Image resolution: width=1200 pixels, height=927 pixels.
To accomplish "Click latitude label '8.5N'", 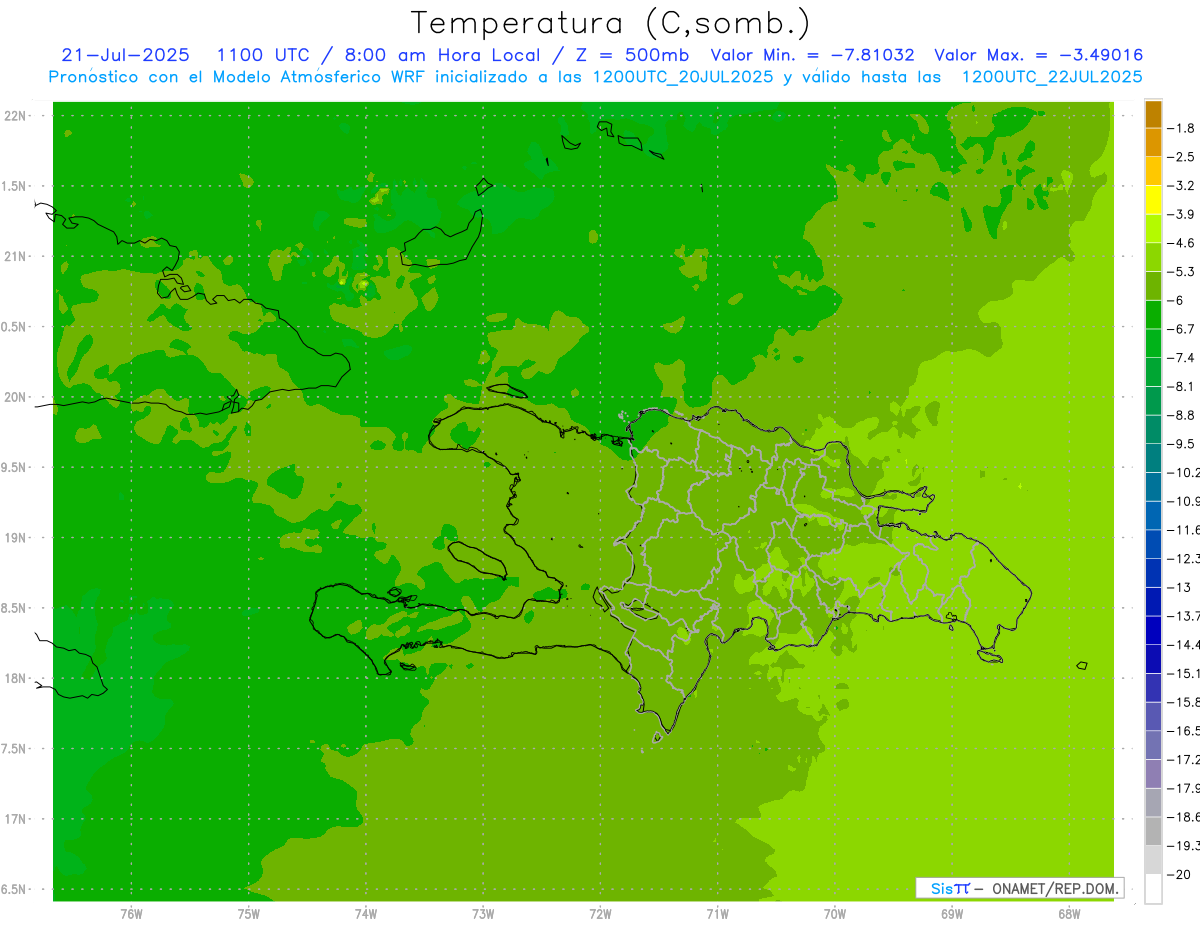I will click(14, 608).
